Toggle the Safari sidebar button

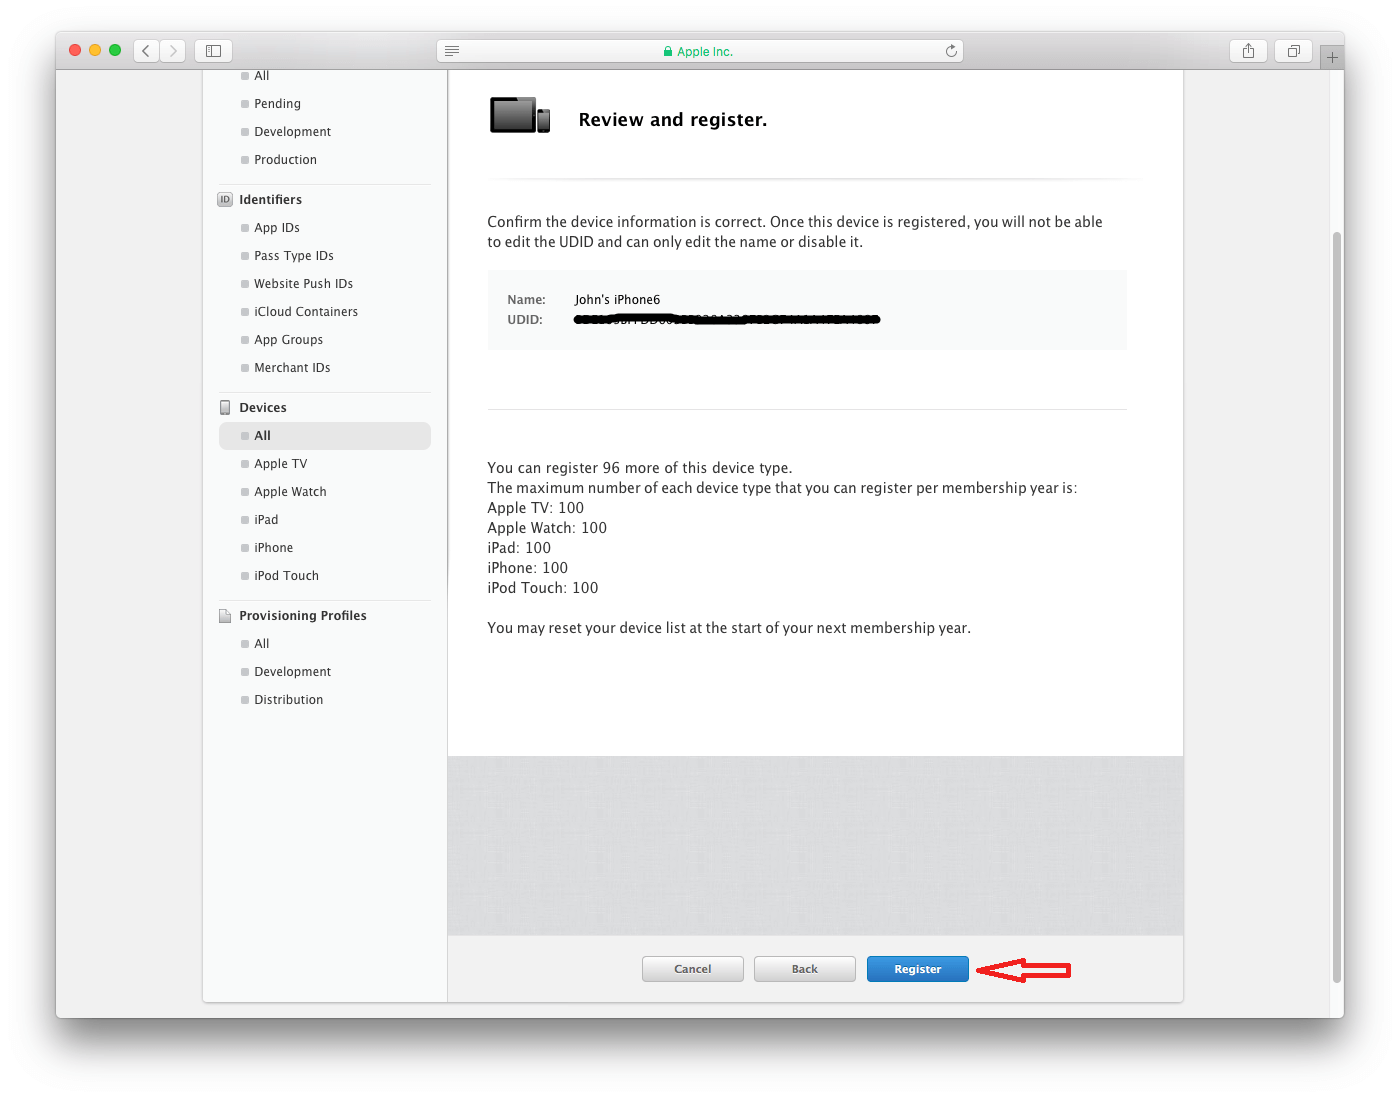click(x=213, y=51)
